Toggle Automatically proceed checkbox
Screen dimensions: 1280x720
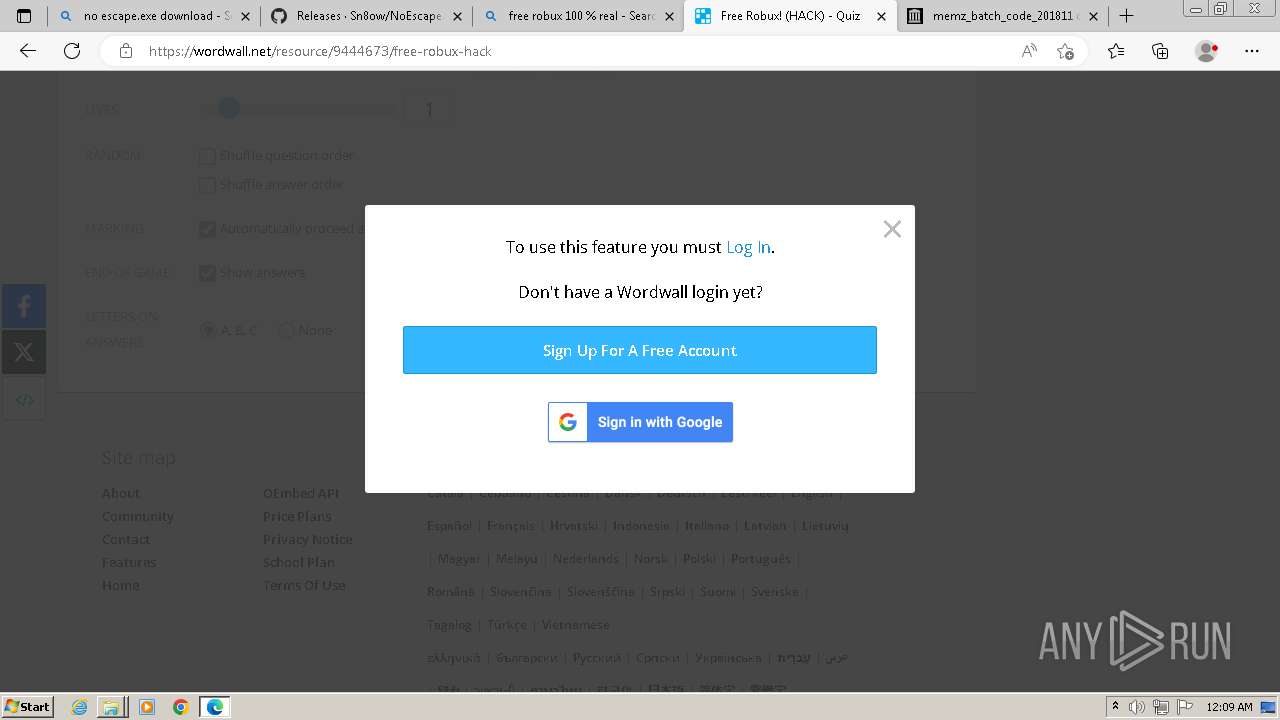[207, 229]
